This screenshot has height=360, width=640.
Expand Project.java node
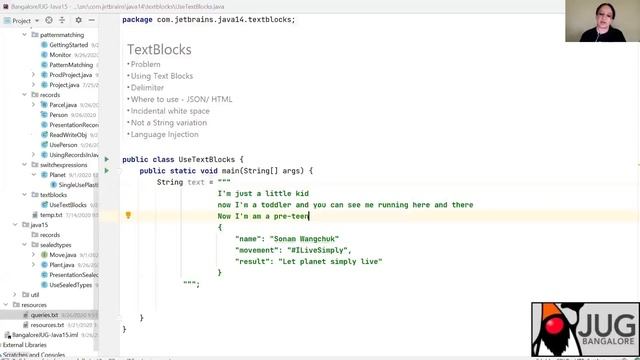pyautogui.click(x=33, y=85)
